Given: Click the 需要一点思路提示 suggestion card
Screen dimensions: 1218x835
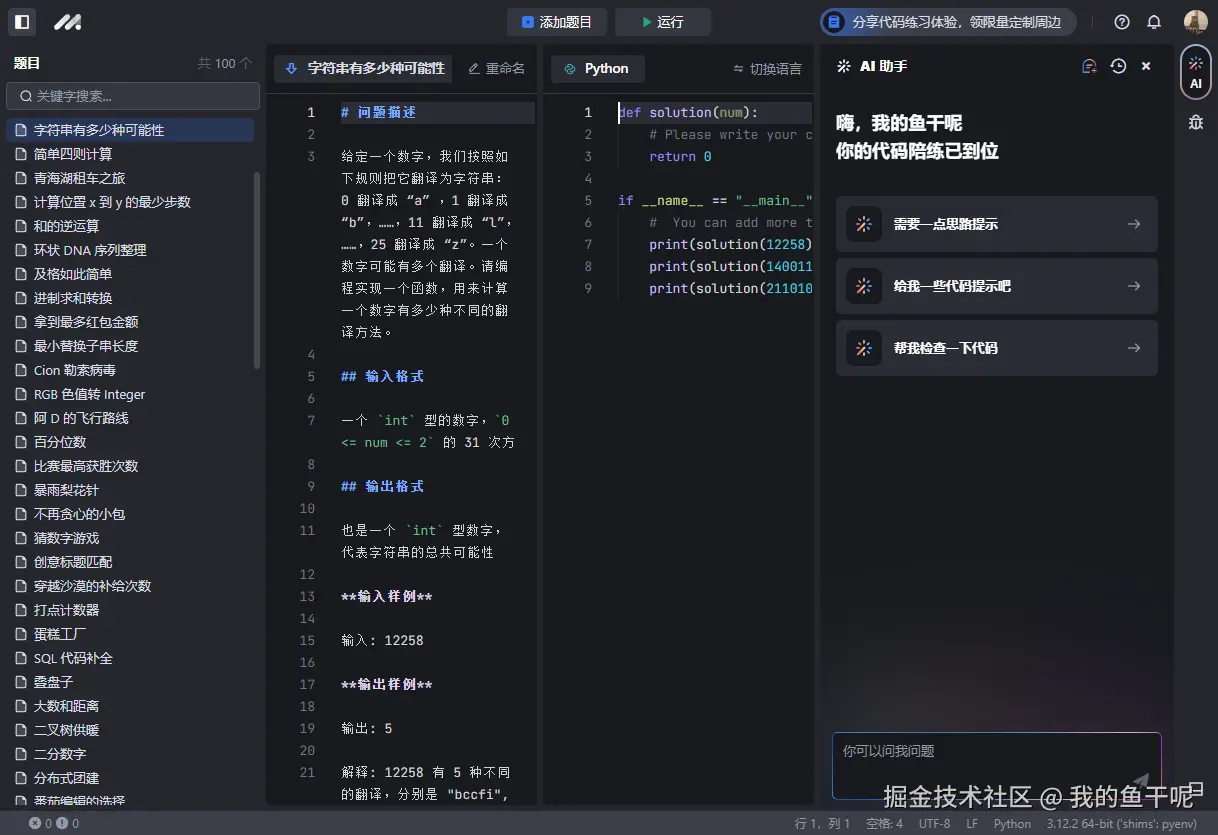Looking at the screenshot, I should 996,224.
